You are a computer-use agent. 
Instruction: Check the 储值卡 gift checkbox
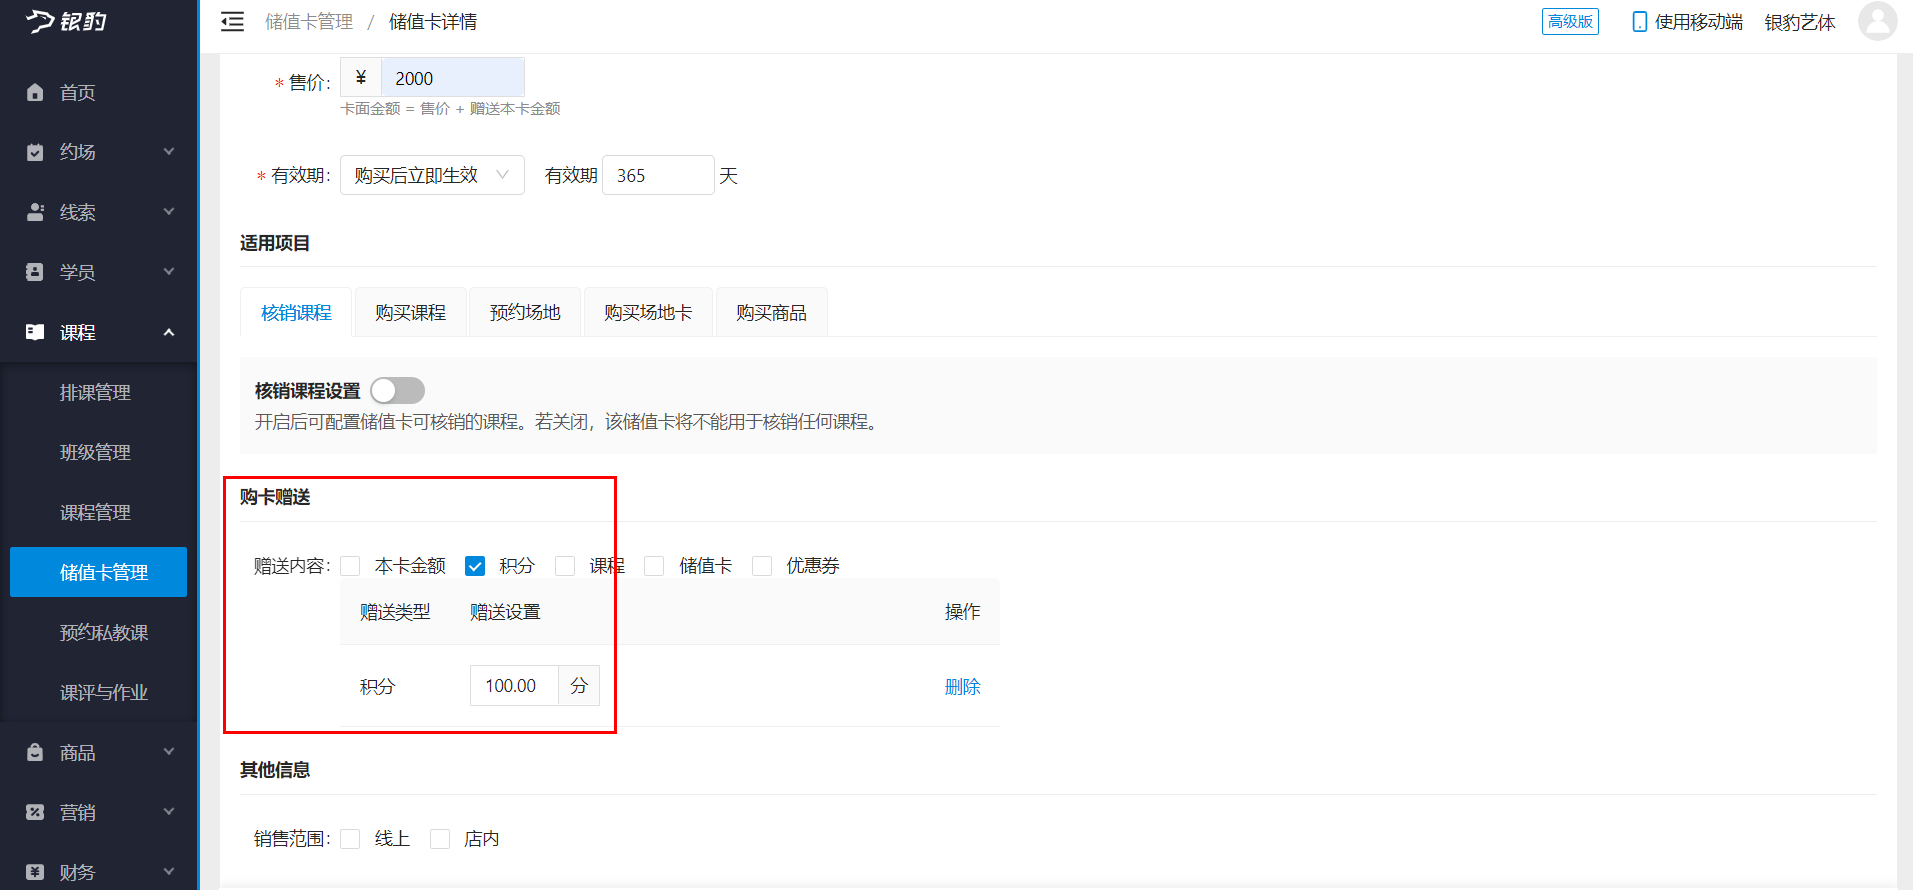[x=654, y=566]
